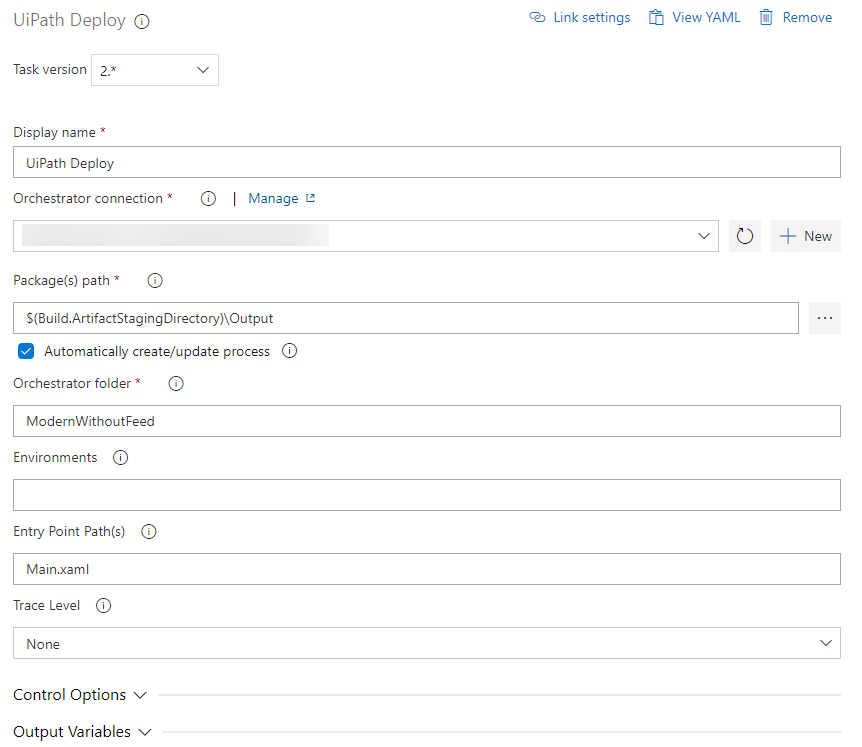Click the Entry Point Path(s) field
The image size is (862, 747).
427,569
